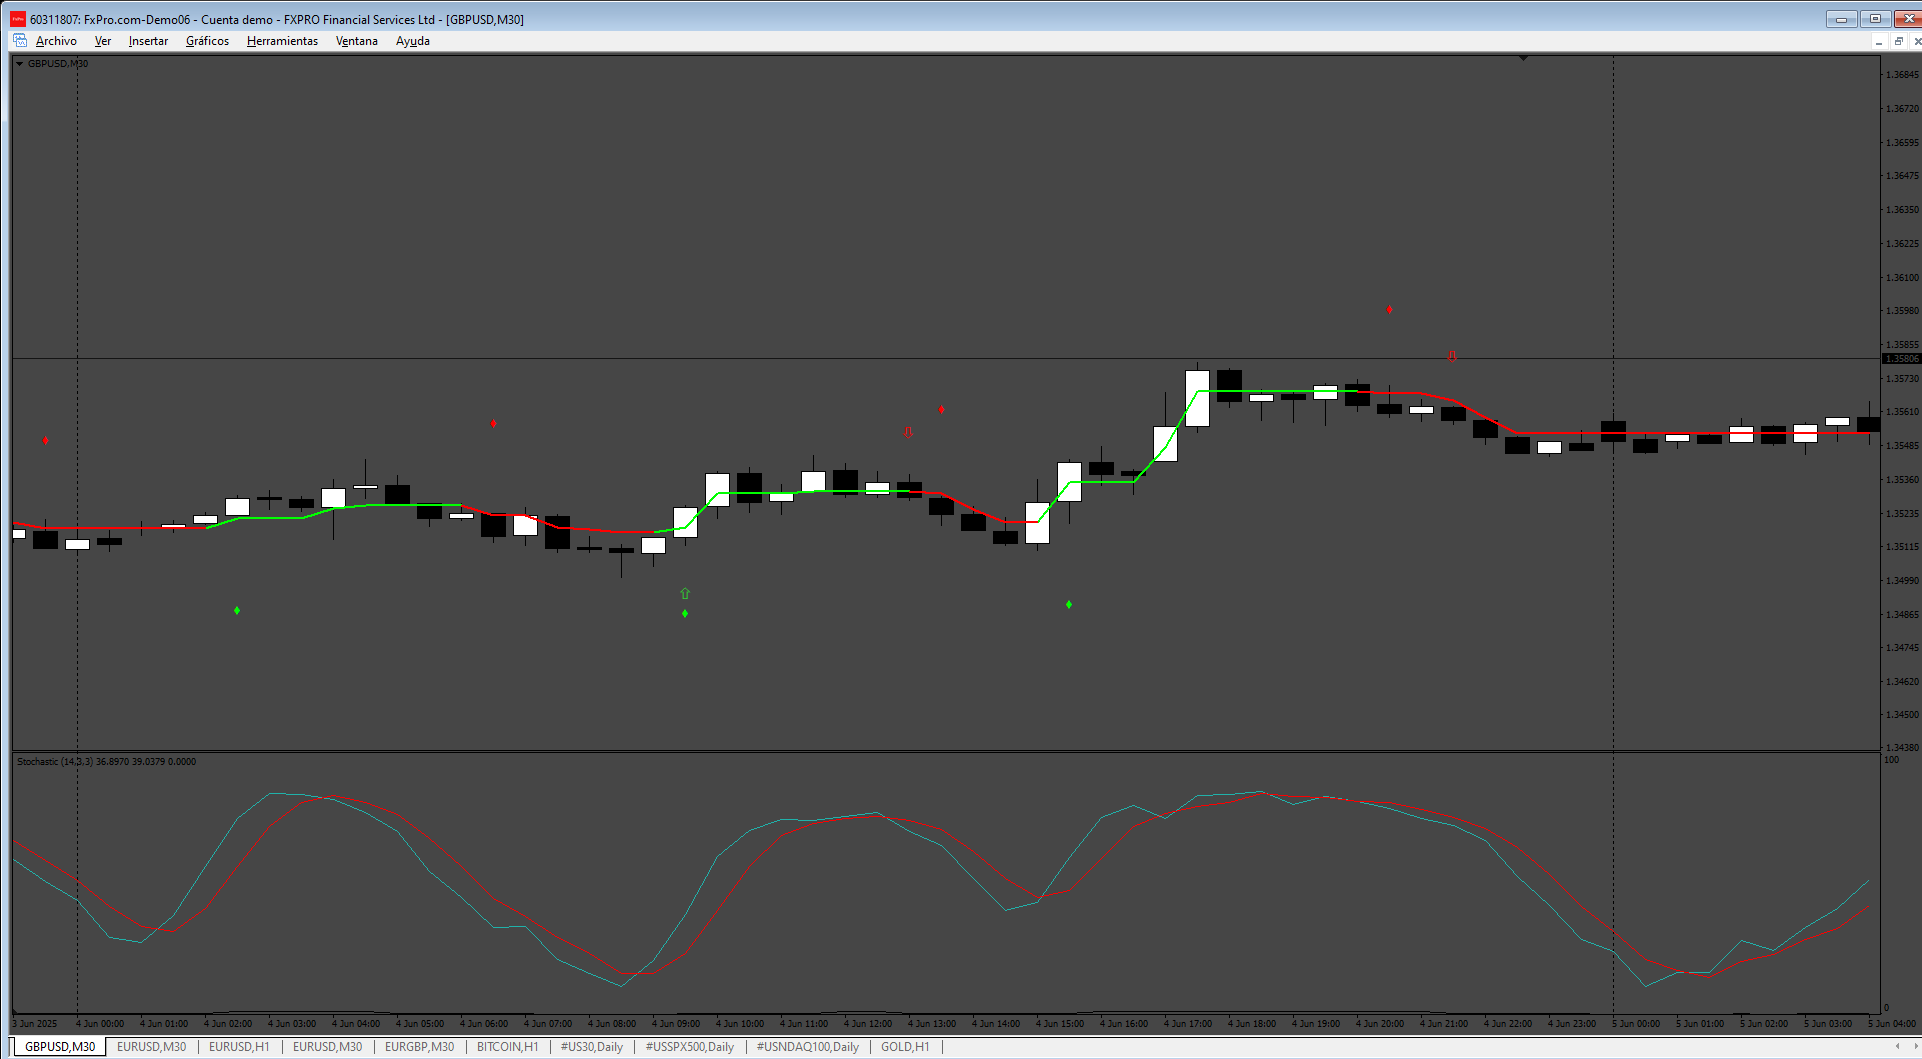Minimize the chart child window
Viewport: 1922px width, 1059px height.
coord(1879,41)
